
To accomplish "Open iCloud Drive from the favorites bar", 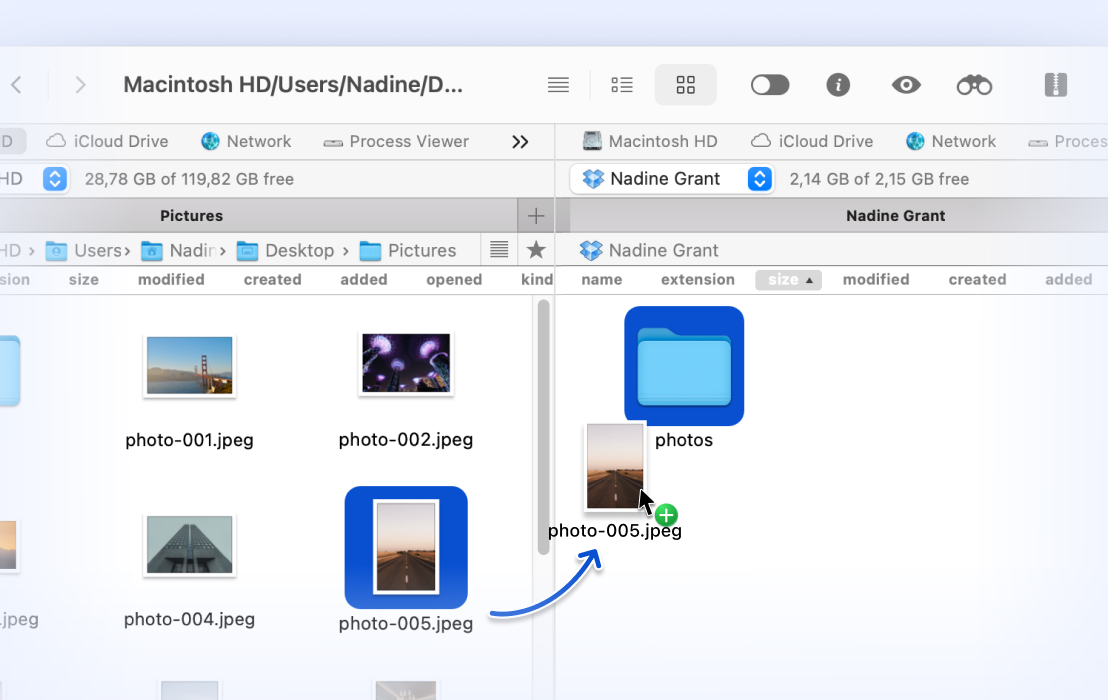I will click(107, 141).
